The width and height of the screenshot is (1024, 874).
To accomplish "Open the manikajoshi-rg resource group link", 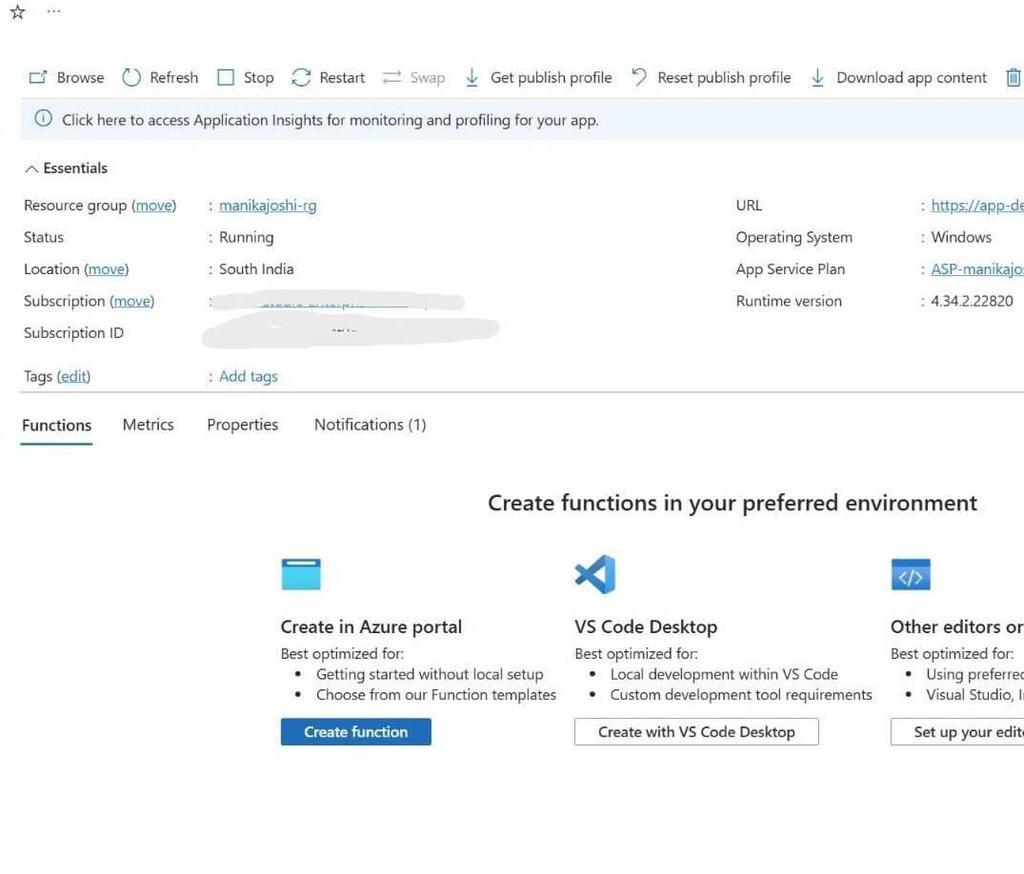I will pyautogui.click(x=268, y=206).
